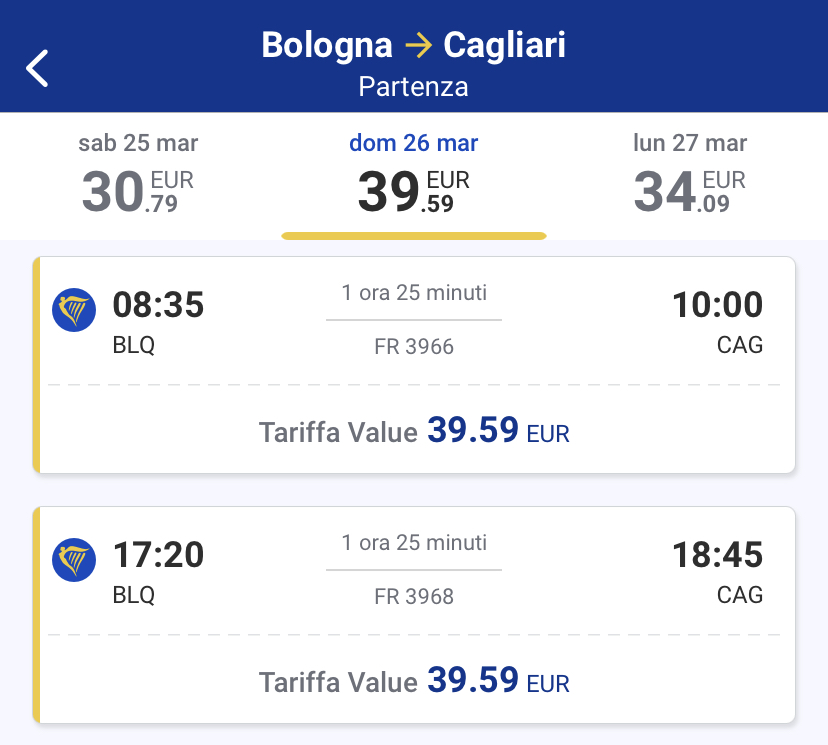Tap the Partenza subtitle in the header
This screenshot has height=745, width=828.
pos(414,86)
